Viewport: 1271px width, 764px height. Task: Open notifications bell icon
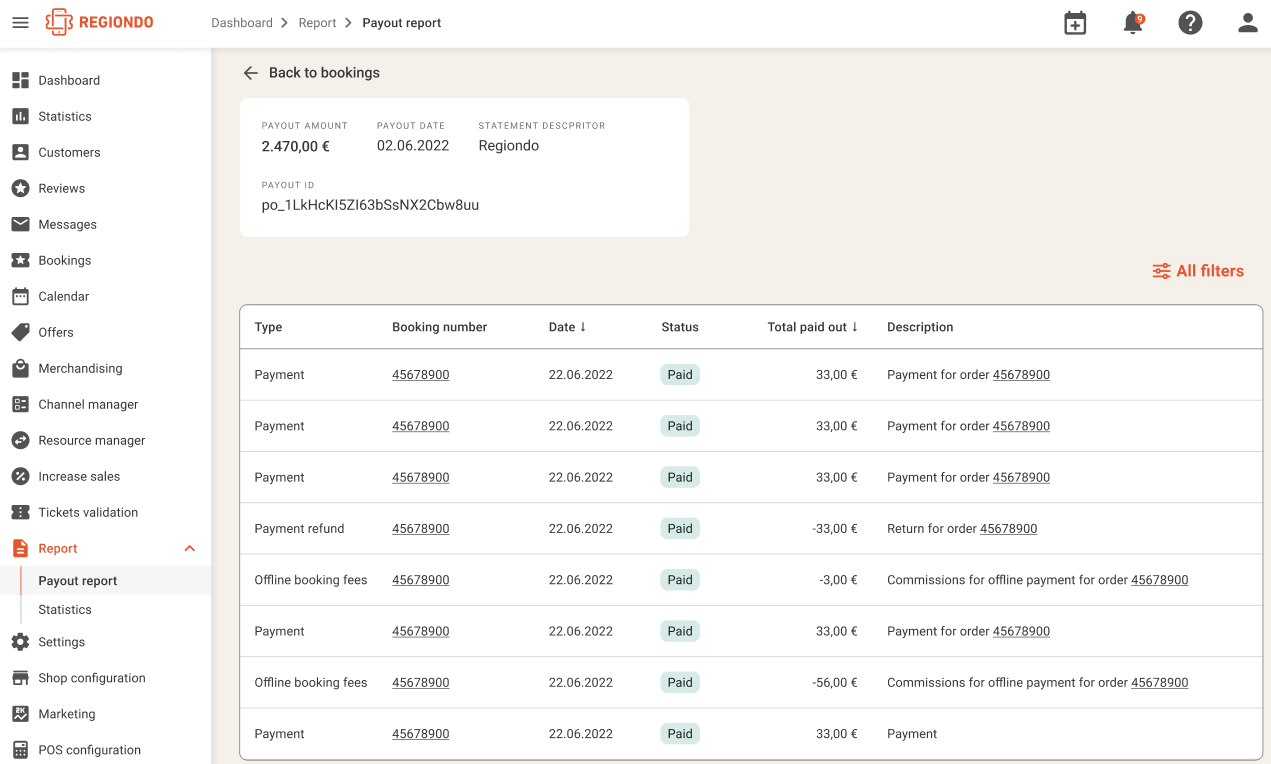[1133, 23]
